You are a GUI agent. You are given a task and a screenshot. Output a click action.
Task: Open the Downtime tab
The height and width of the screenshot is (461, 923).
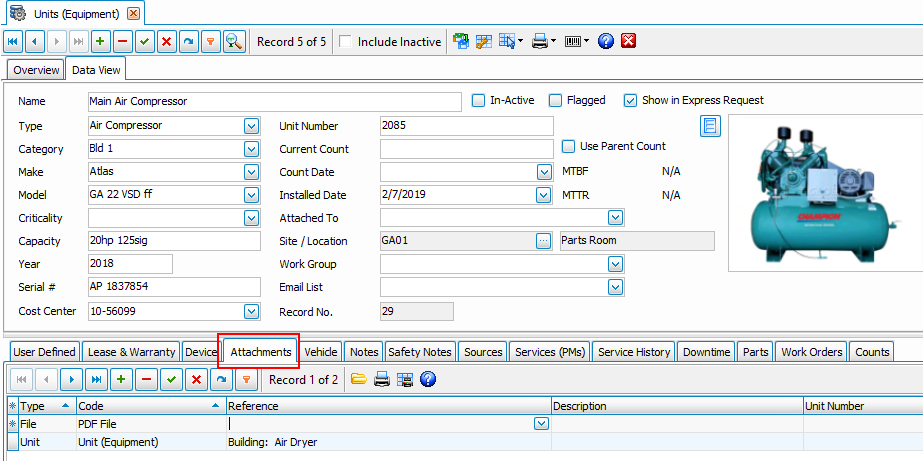706,352
